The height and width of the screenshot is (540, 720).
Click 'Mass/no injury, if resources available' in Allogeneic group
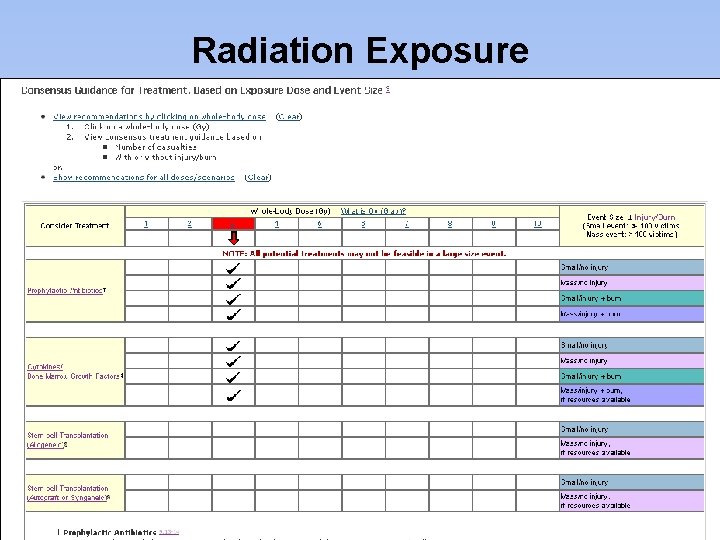pos(596,448)
